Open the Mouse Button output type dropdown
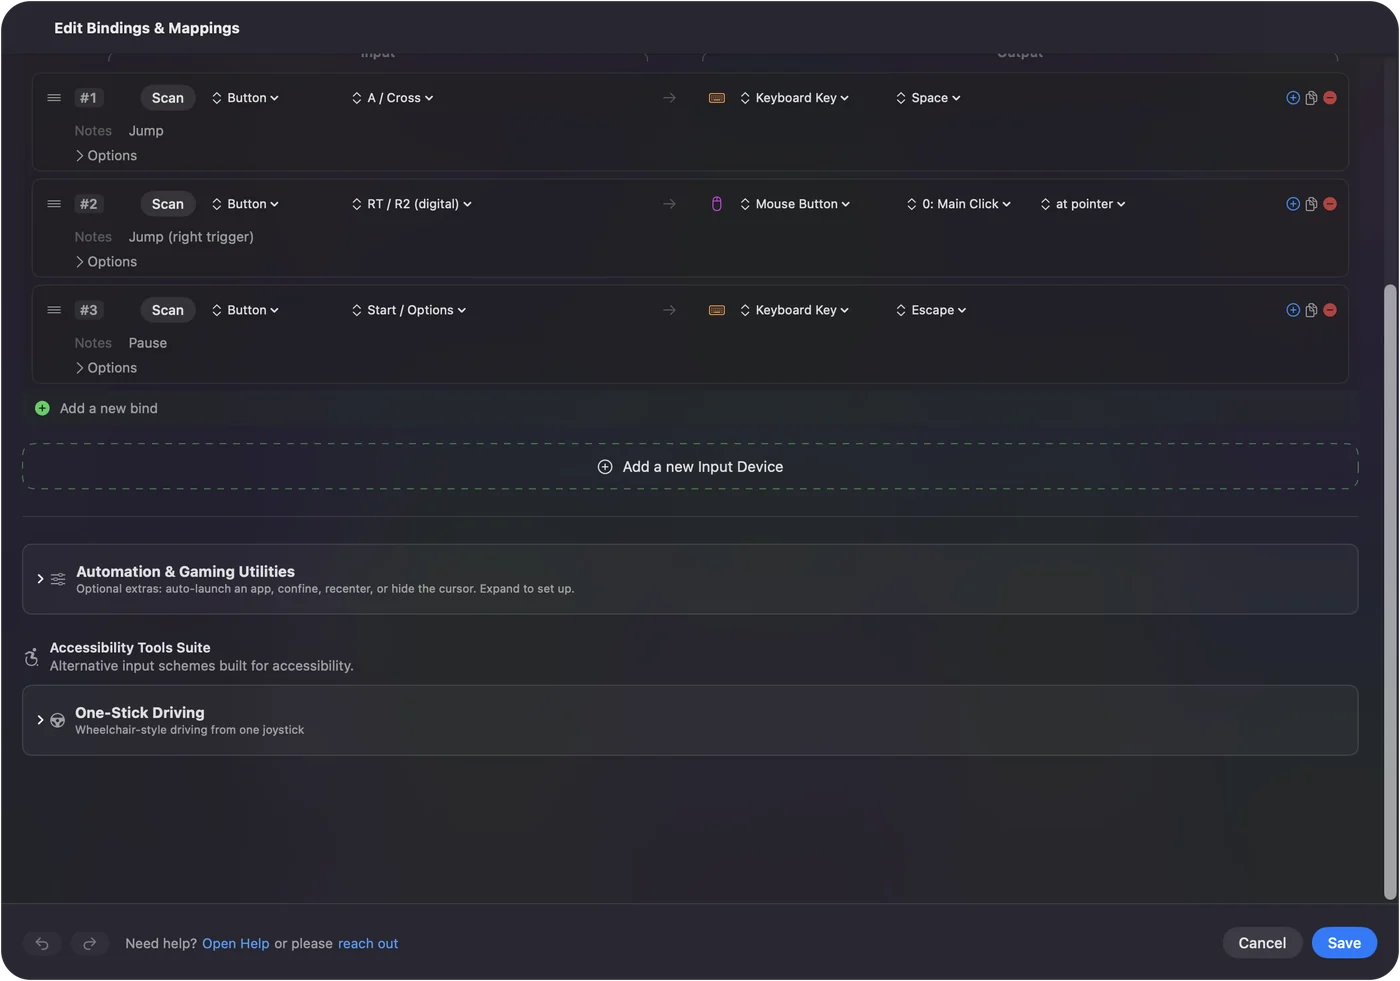This screenshot has height=981, width=1400. point(795,204)
